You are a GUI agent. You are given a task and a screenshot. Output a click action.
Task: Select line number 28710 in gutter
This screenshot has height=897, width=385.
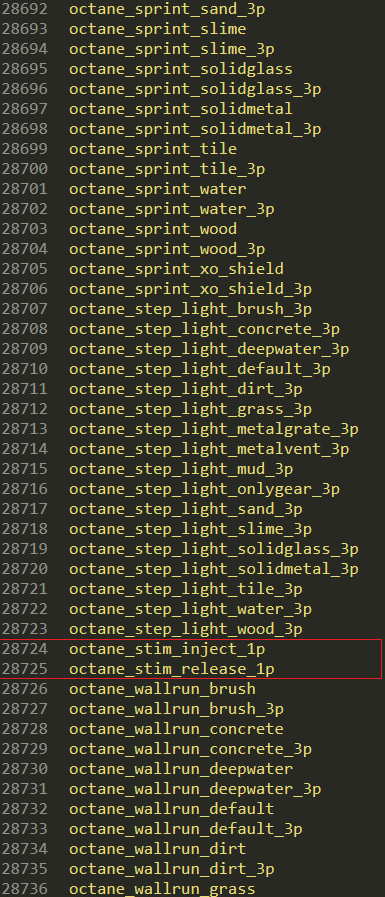[x=25, y=369]
